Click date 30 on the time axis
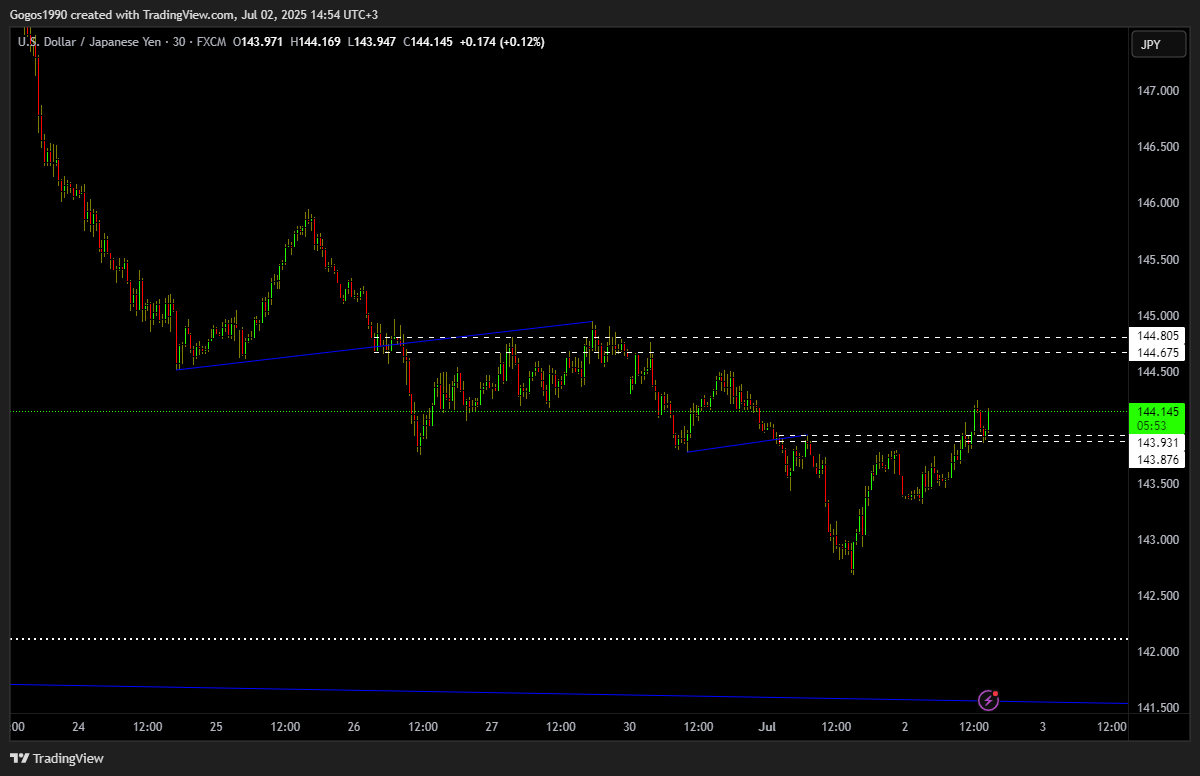Screen dimensions: 1200x776 point(629,727)
